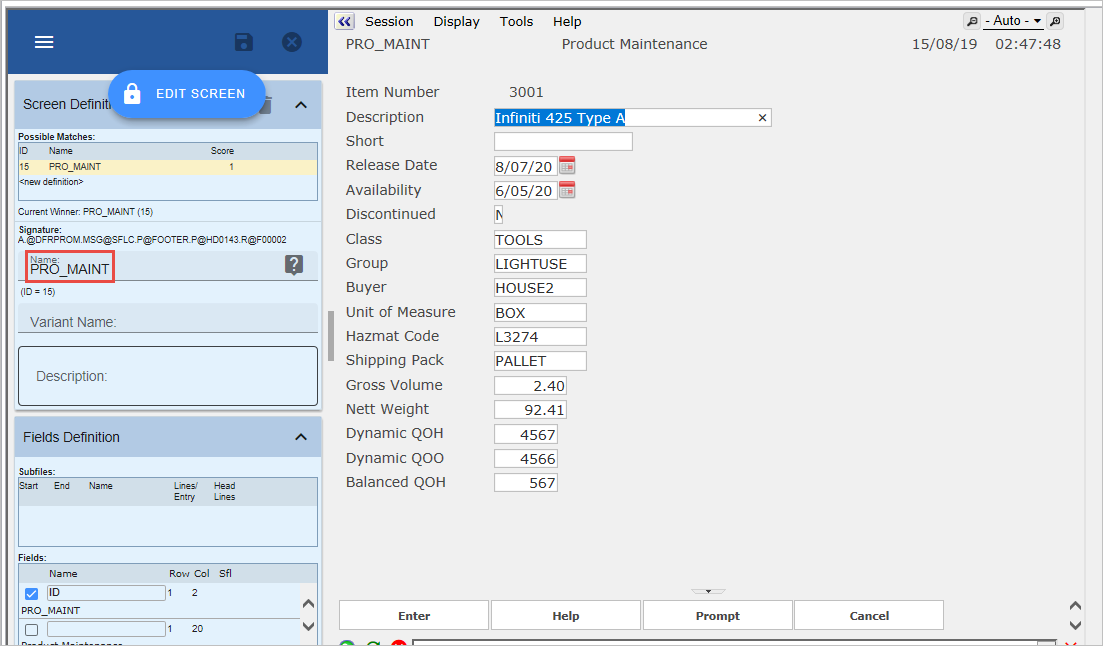Select PRO_MAINT row in Possible Matches
The image size is (1103, 646).
tap(167, 167)
